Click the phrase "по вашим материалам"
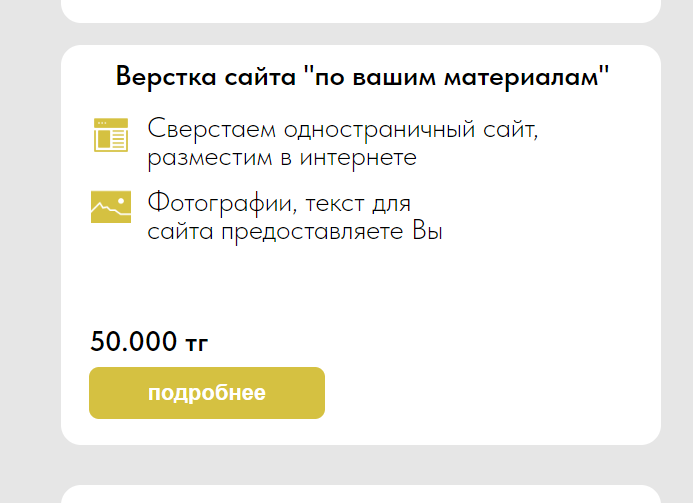The height and width of the screenshot is (503, 693). tap(457, 77)
